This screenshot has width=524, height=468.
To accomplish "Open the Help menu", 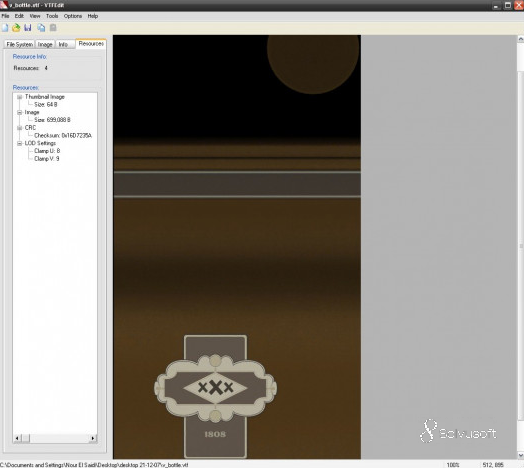I will pos(93,16).
